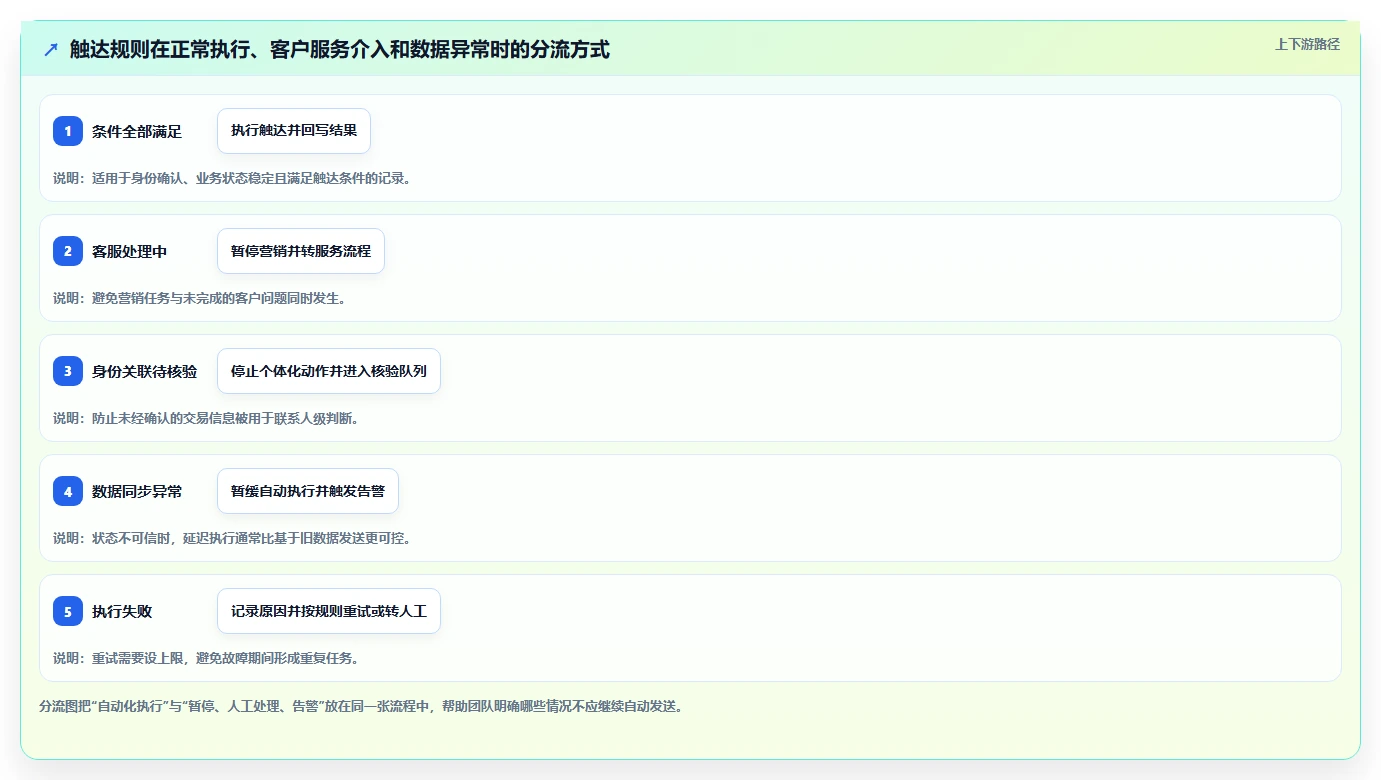
Task: Click the title 触达规则在正常执行
Action: coord(339,49)
